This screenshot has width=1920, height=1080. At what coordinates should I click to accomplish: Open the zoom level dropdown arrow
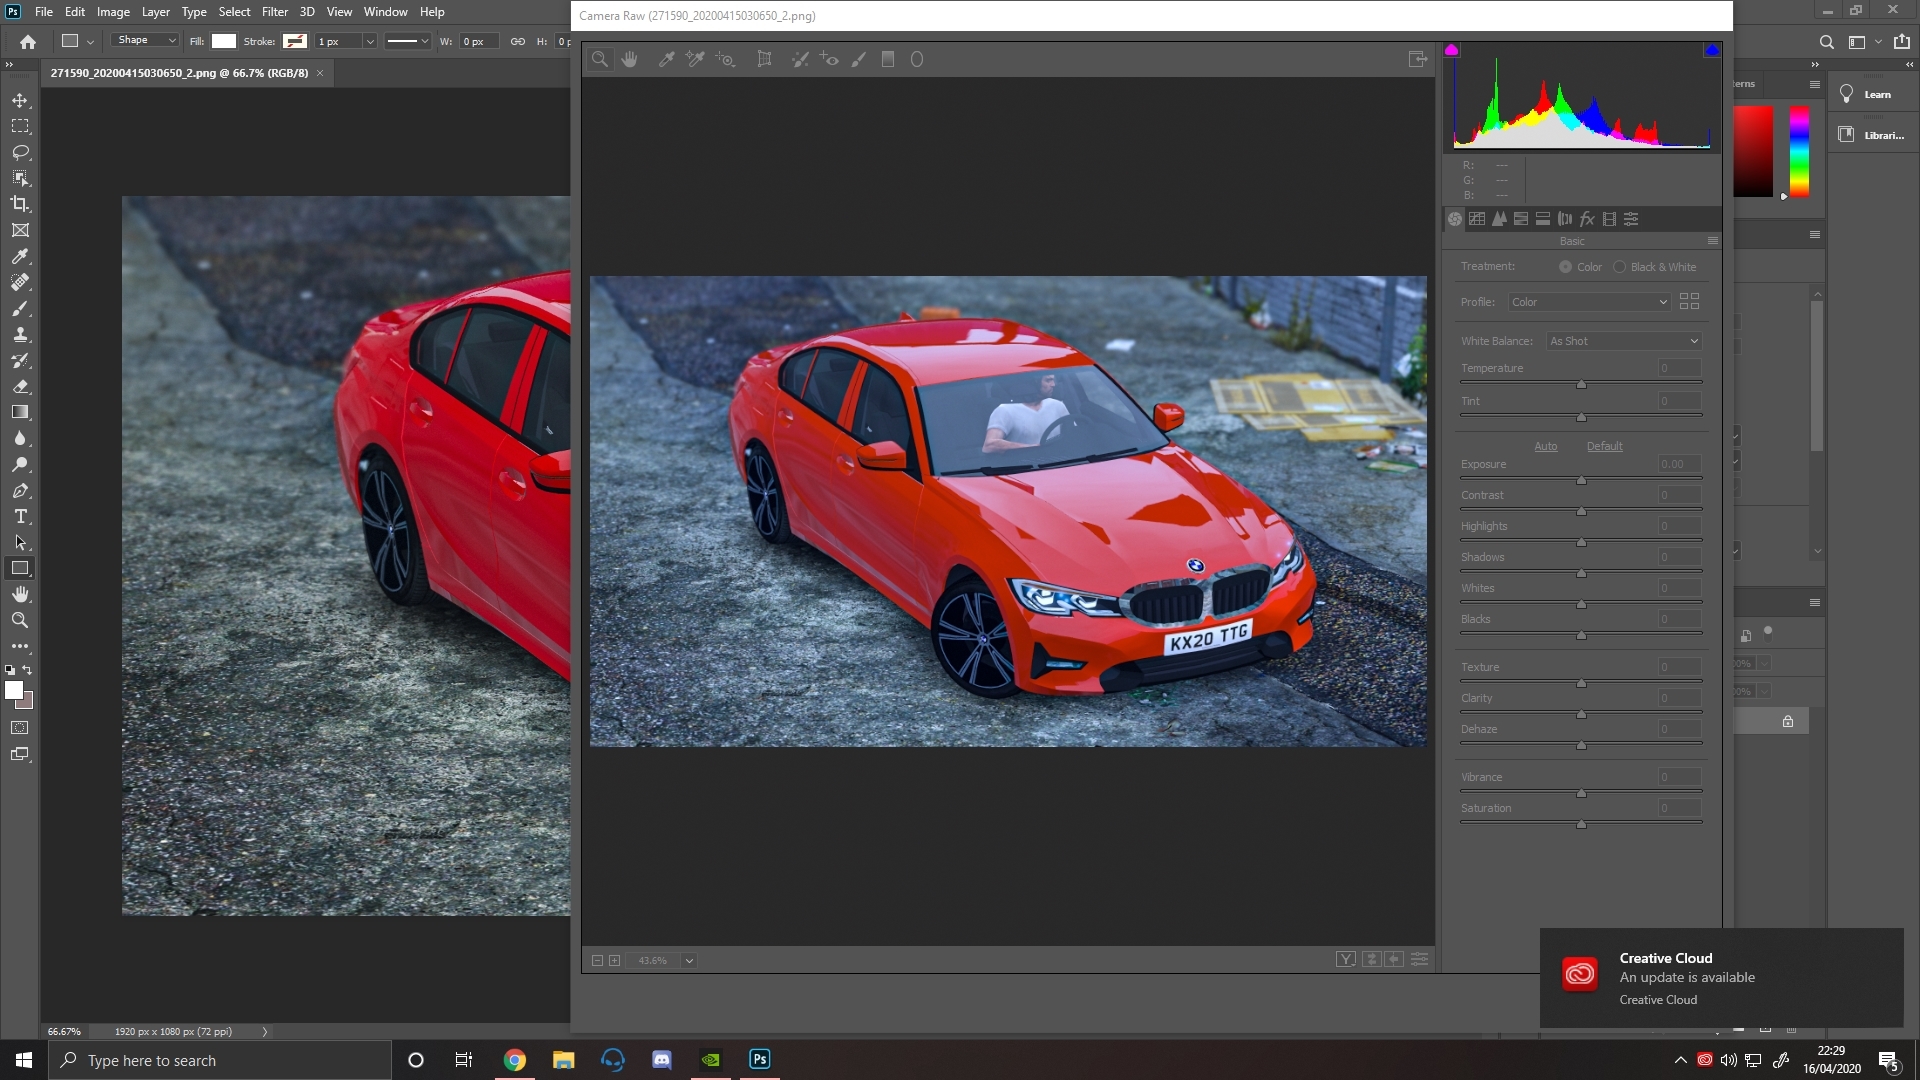pos(689,961)
